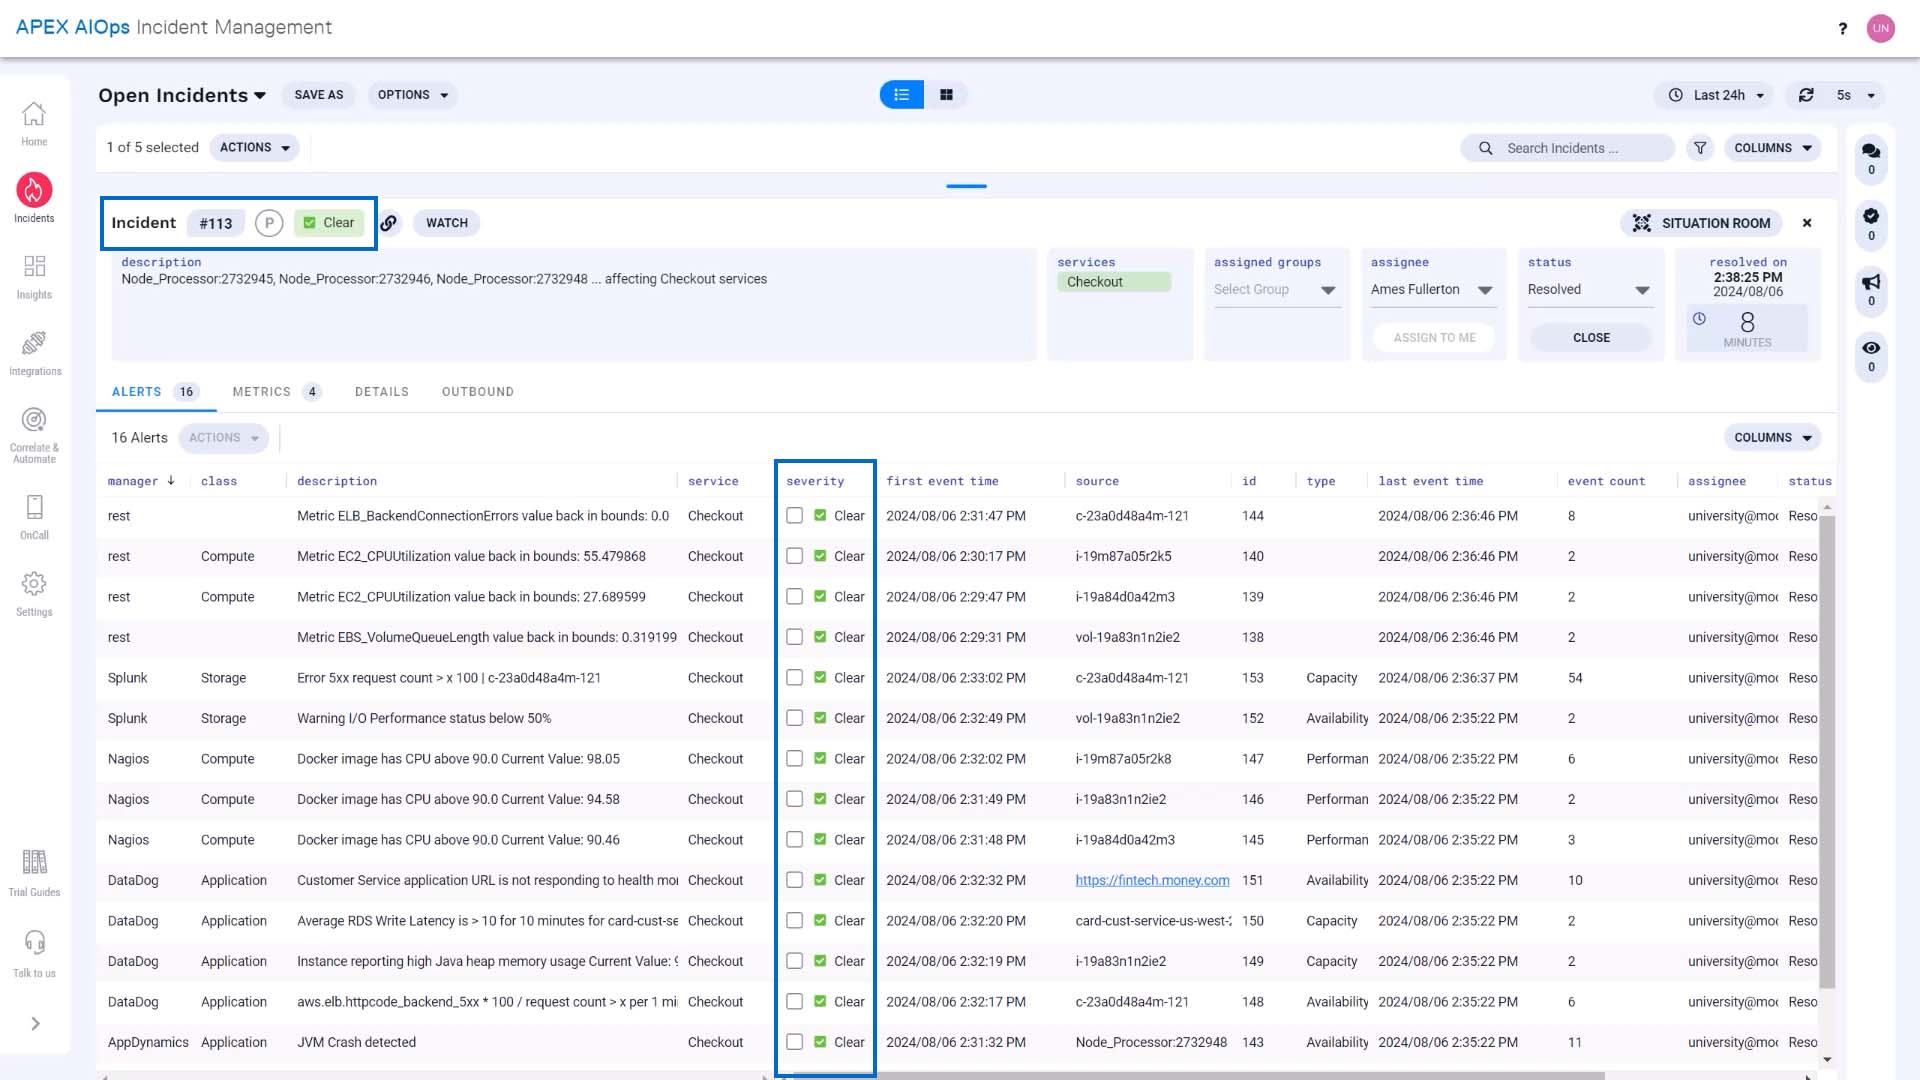Click the SAVE AS button
Image resolution: width=1920 pixels, height=1080 pixels.
(x=319, y=95)
